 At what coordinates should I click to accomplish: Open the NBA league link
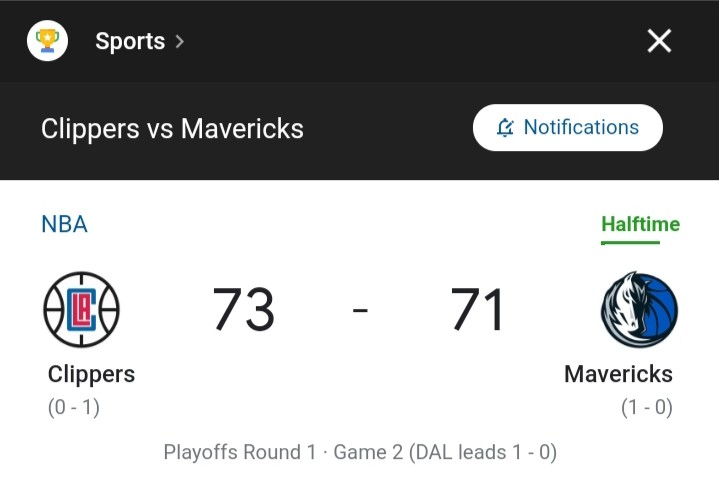coord(64,224)
